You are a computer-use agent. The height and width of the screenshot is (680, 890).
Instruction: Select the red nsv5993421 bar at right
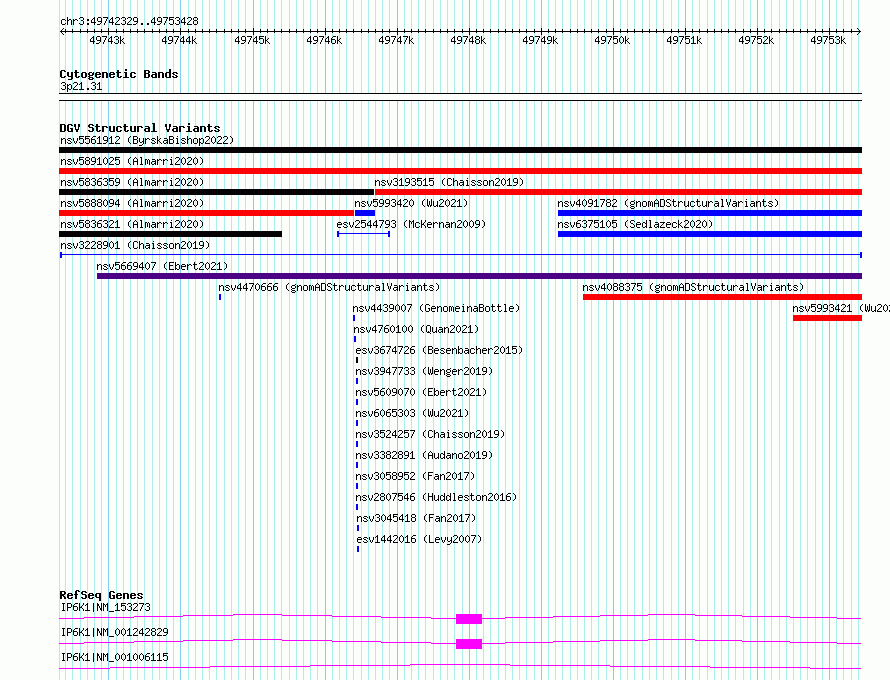(x=828, y=318)
